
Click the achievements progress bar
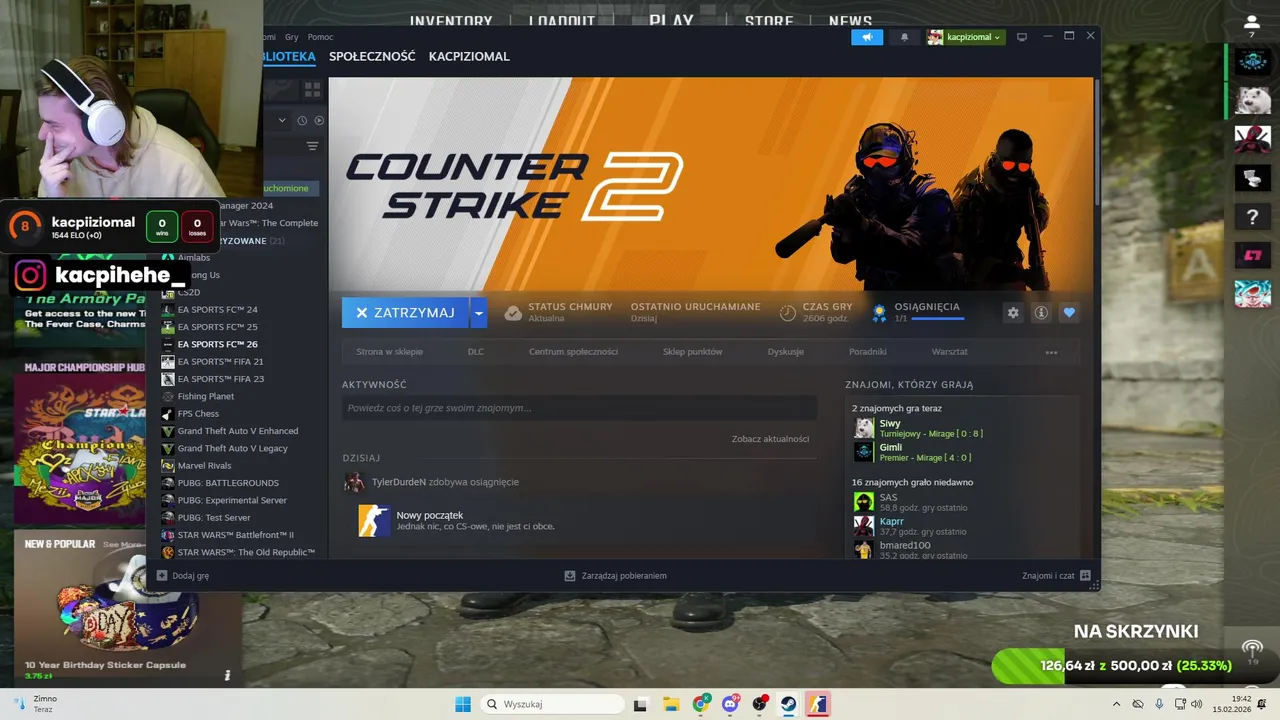coord(938,319)
